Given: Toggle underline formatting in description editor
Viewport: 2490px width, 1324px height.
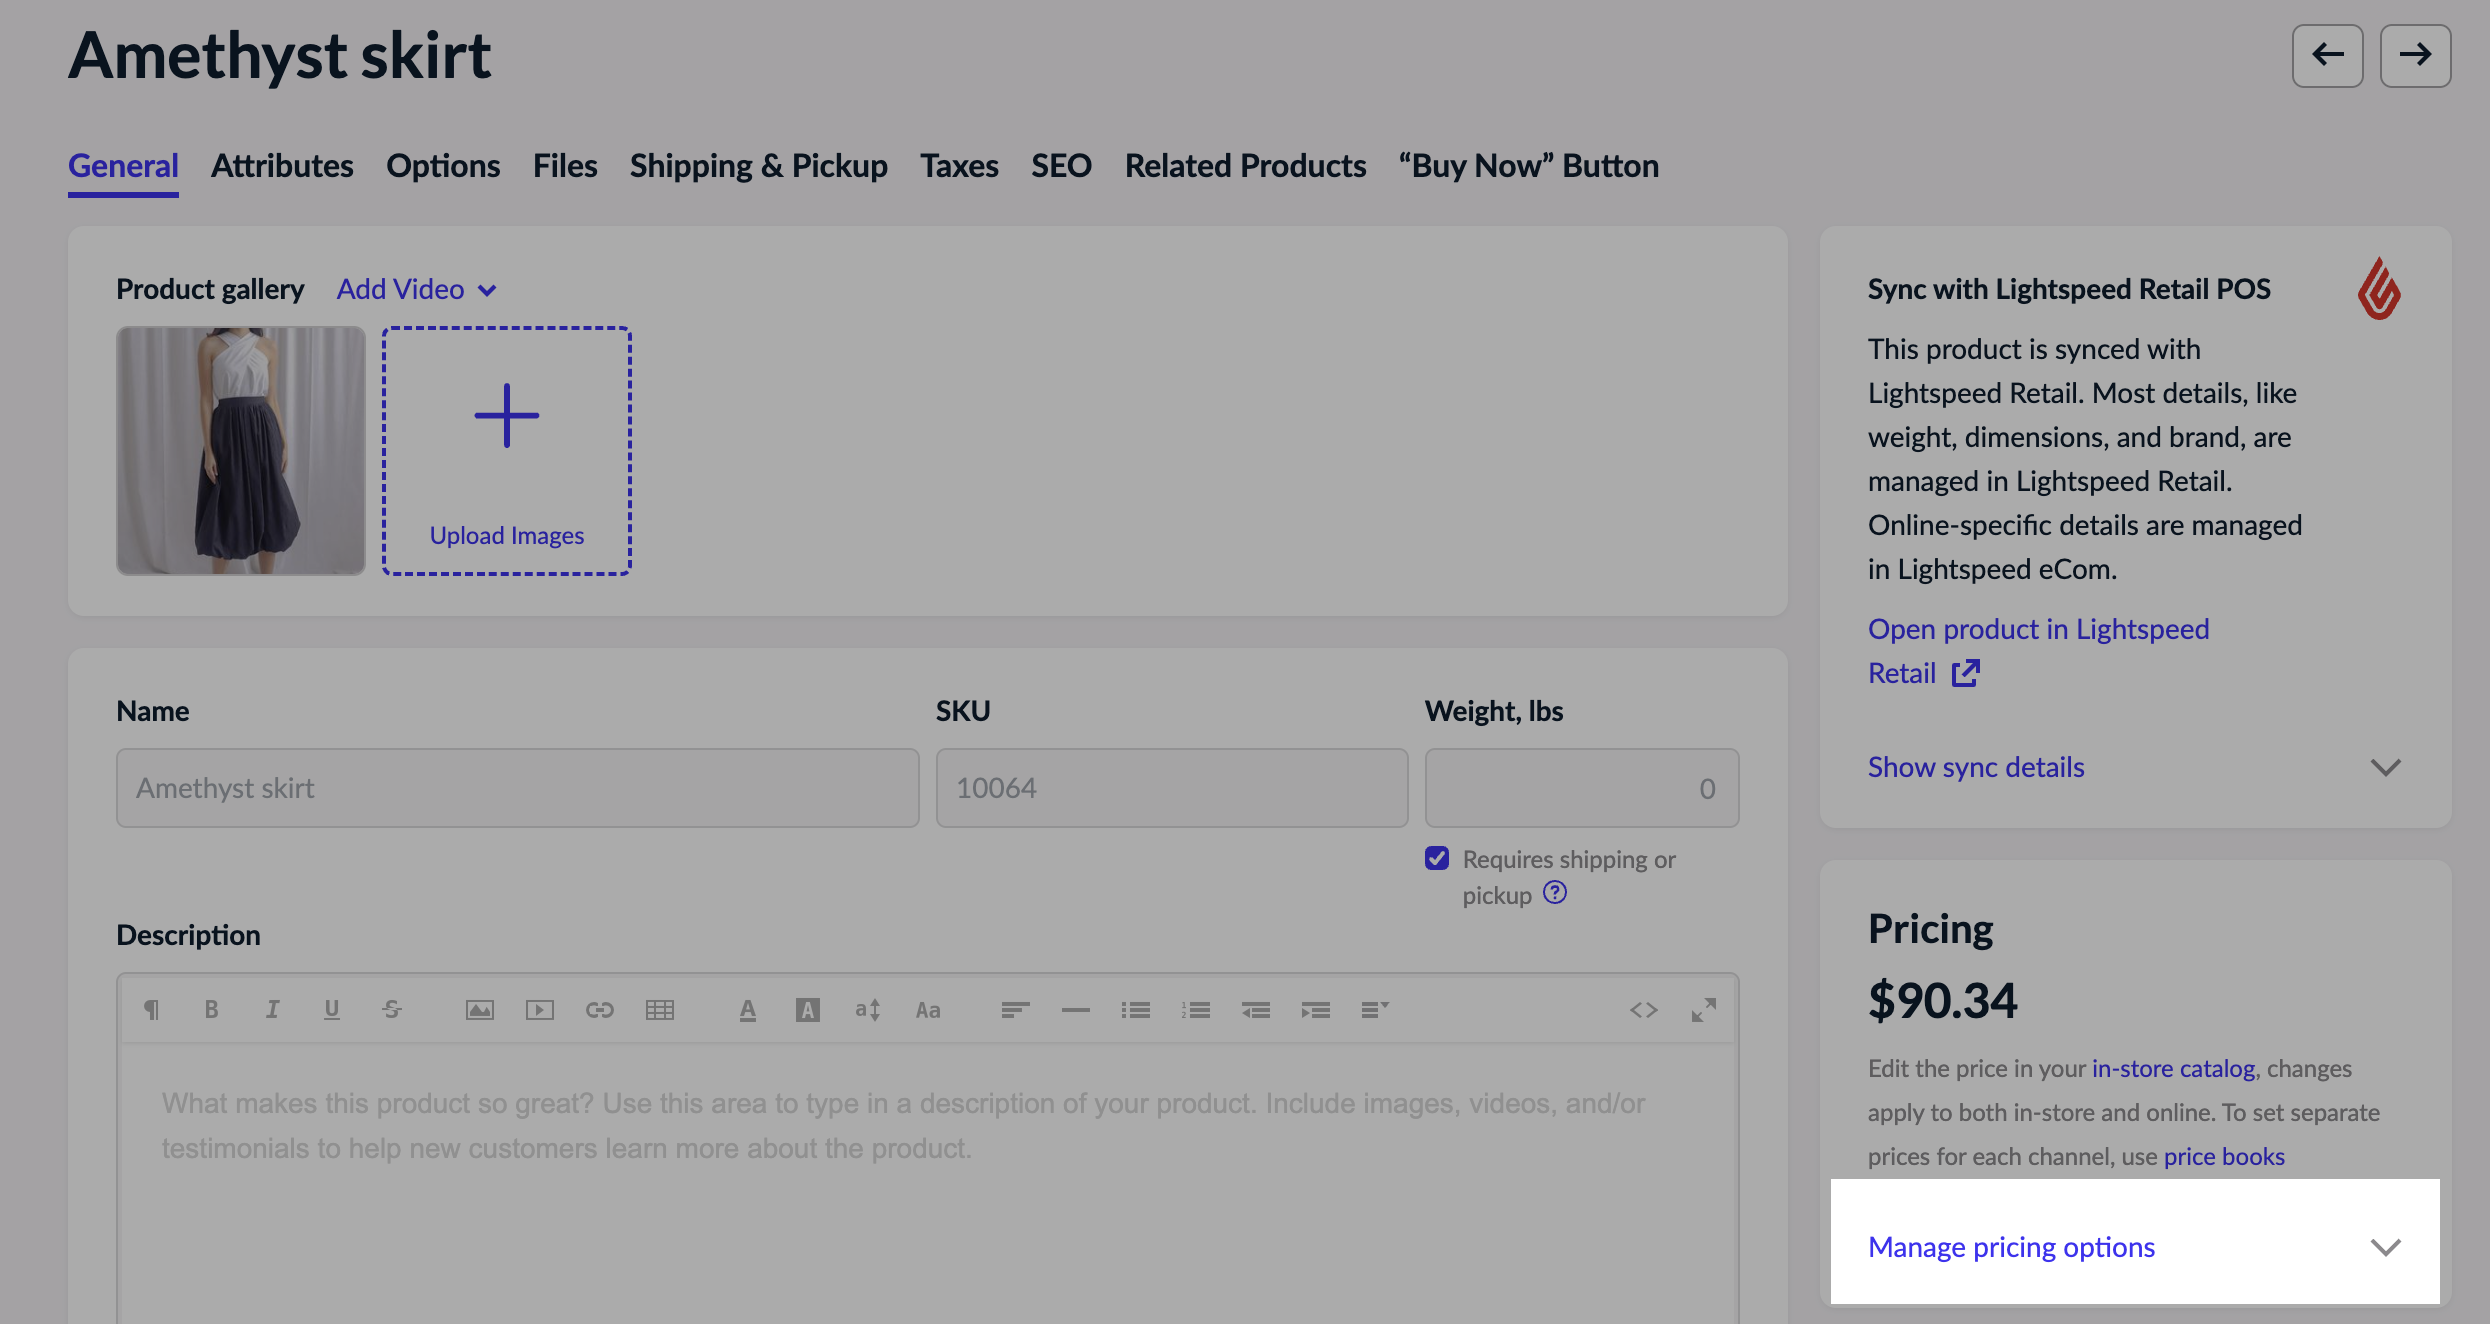Looking at the screenshot, I should tap(331, 1010).
